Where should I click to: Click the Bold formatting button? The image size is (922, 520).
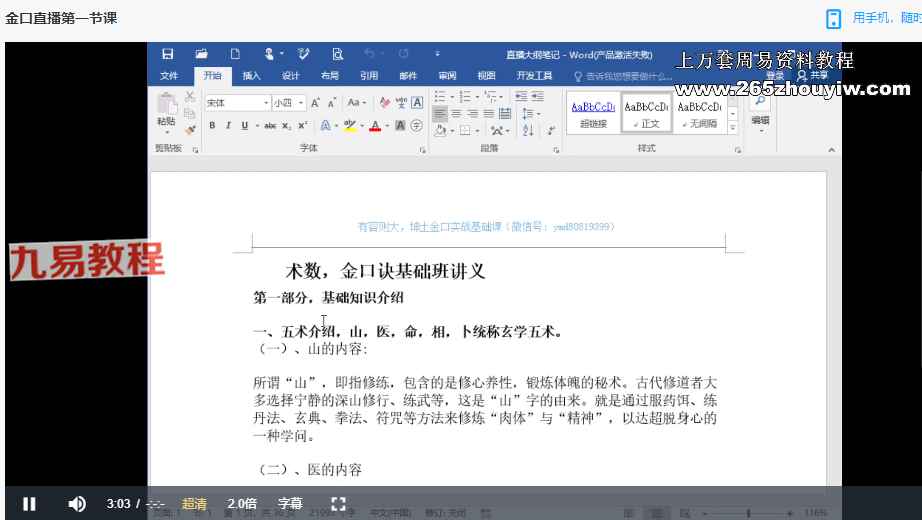(x=212, y=126)
